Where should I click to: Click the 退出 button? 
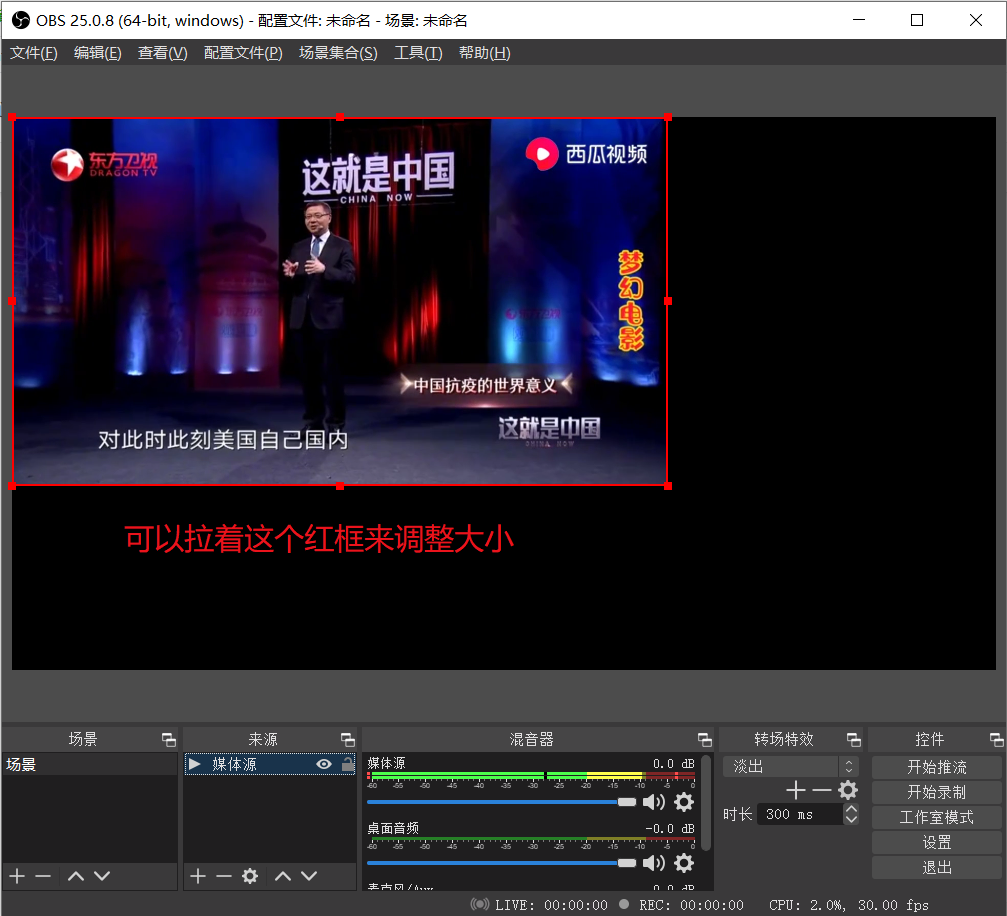coord(936,867)
